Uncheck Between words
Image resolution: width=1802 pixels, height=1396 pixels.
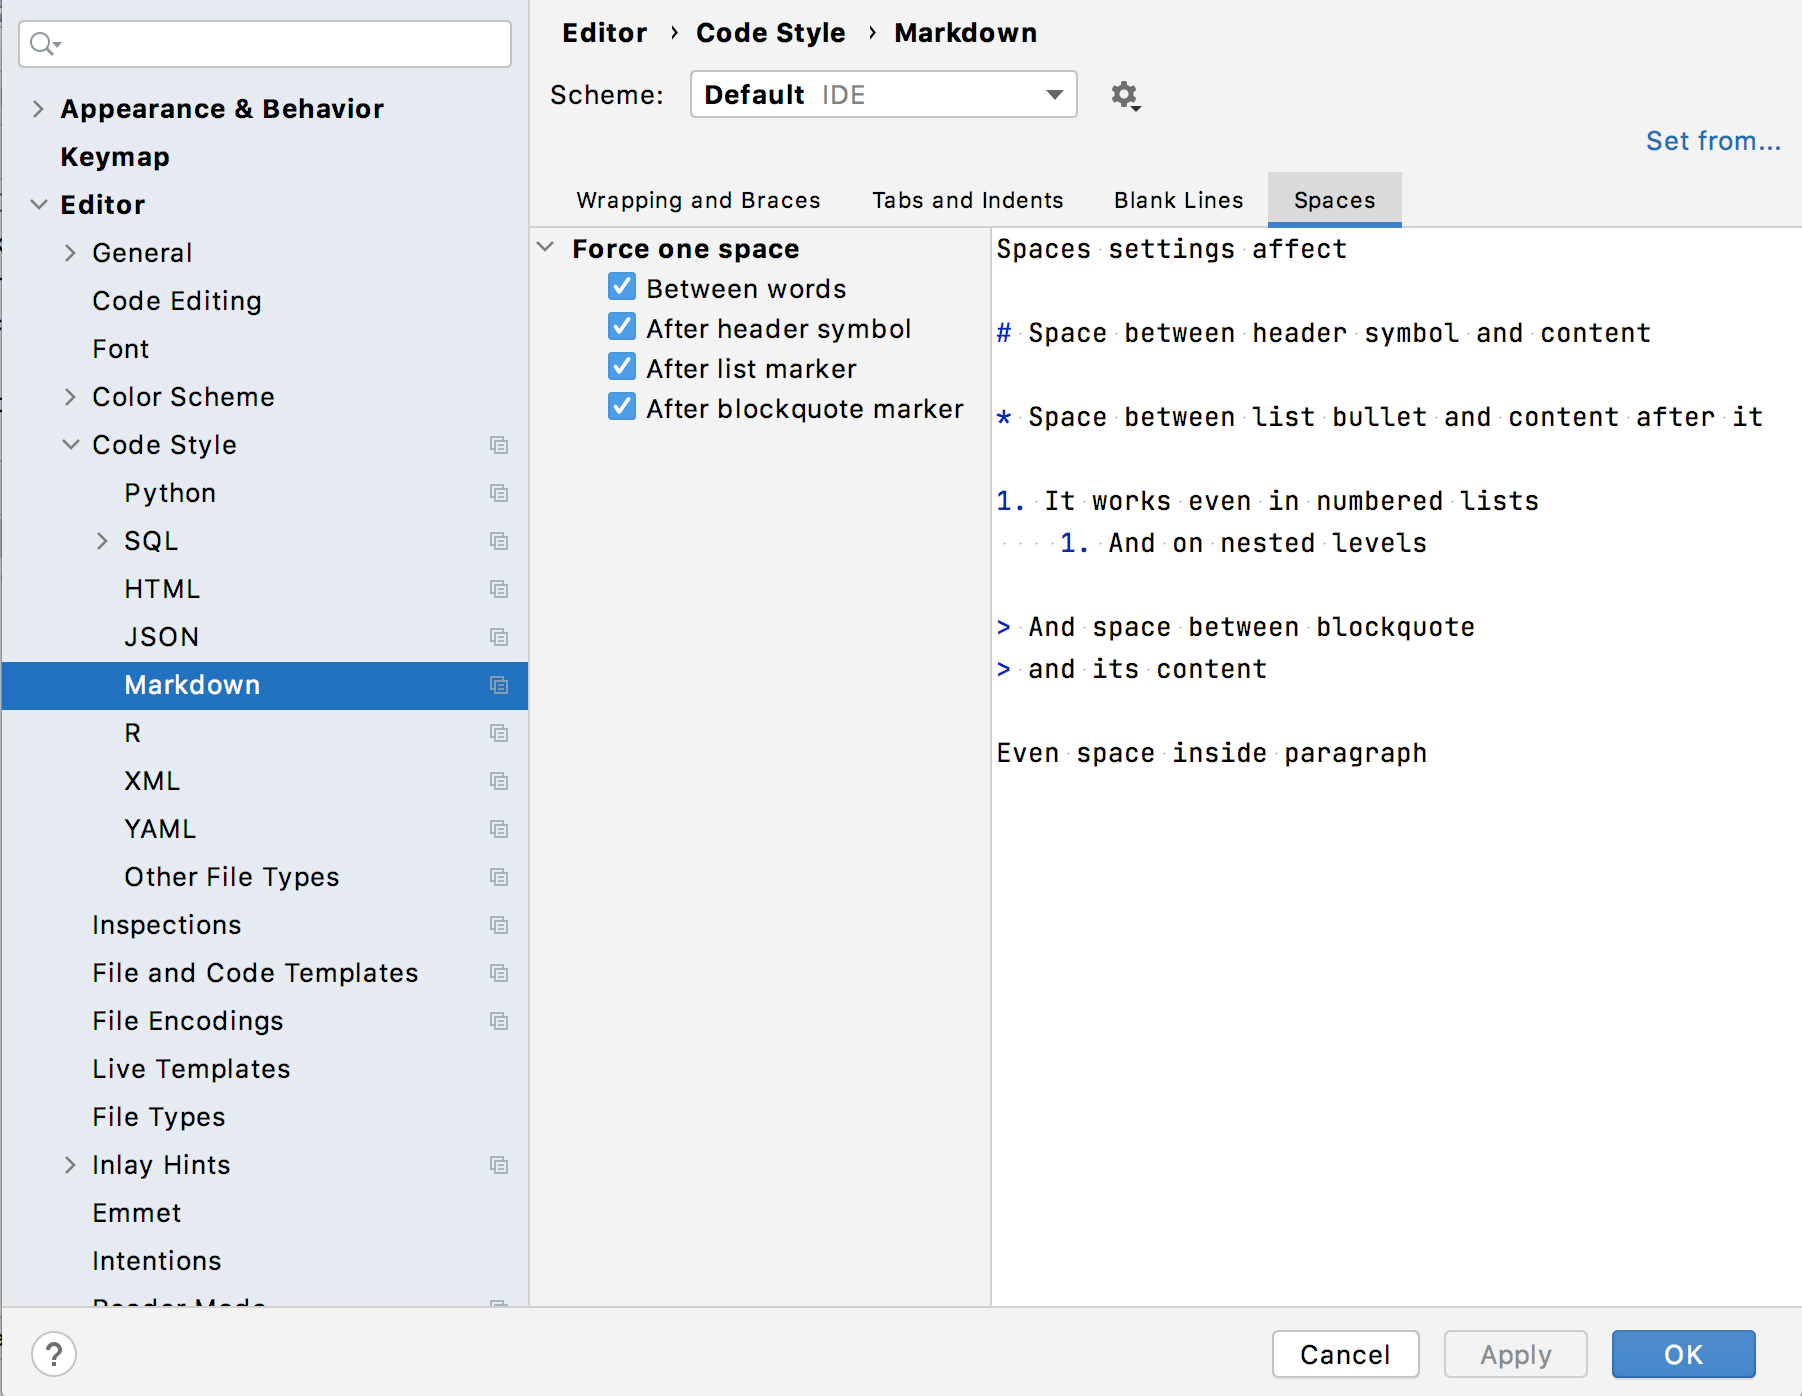(x=621, y=287)
